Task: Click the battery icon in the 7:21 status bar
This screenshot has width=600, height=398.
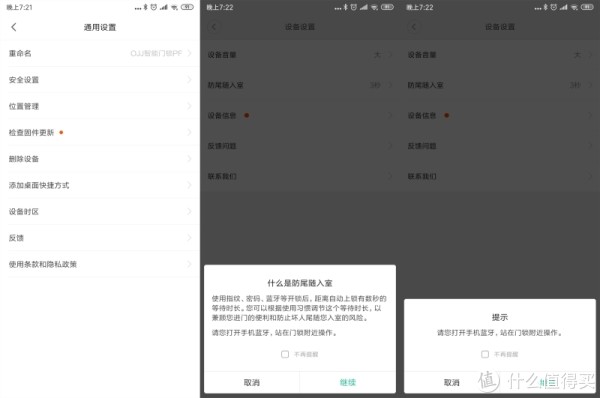Action: [187, 7]
